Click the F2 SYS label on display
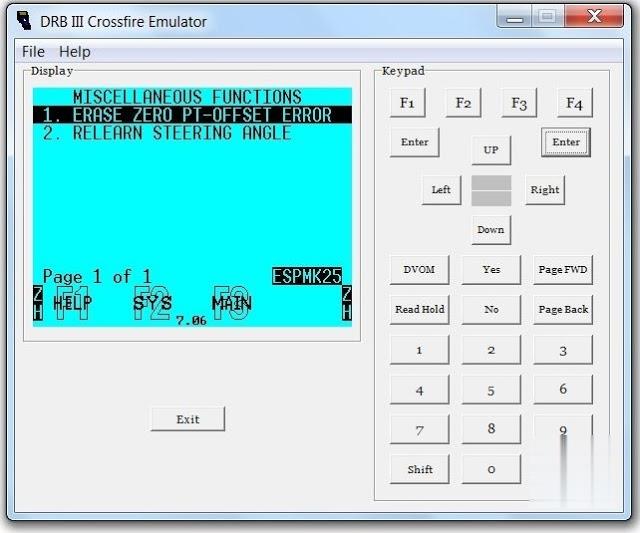Viewport: 640px width, 533px height. pyautogui.click(x=152, y=303)
